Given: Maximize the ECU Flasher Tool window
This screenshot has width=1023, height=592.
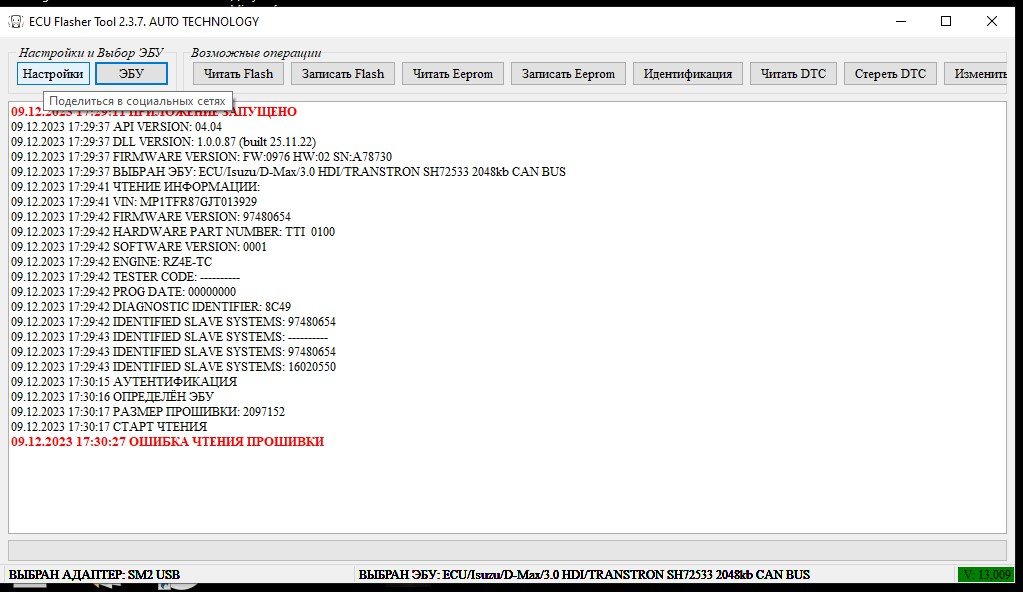Looking at the screenshot, I should click(x=946, y=22).
